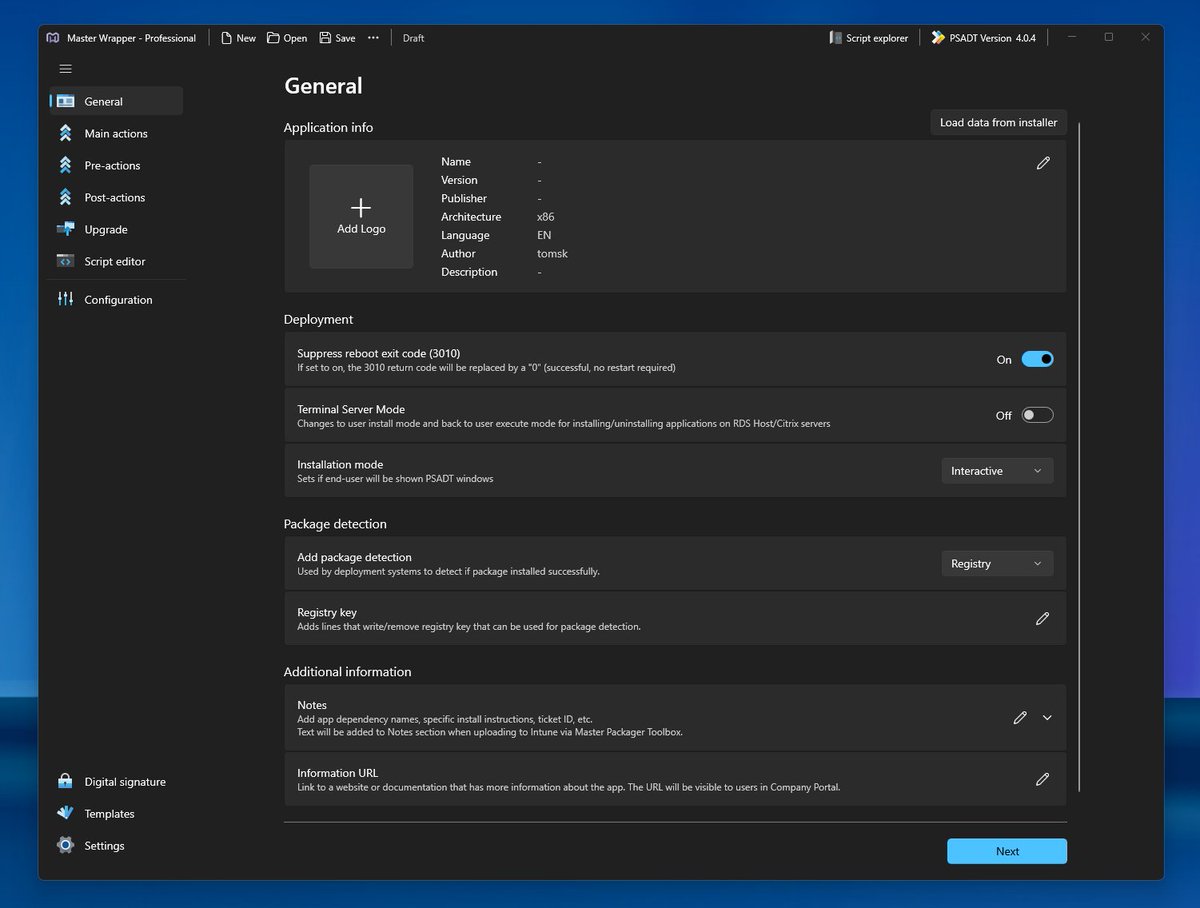Click the plus Add Logo tile
The width and height of the screenshot is (1200, 908).
point(361,216)
